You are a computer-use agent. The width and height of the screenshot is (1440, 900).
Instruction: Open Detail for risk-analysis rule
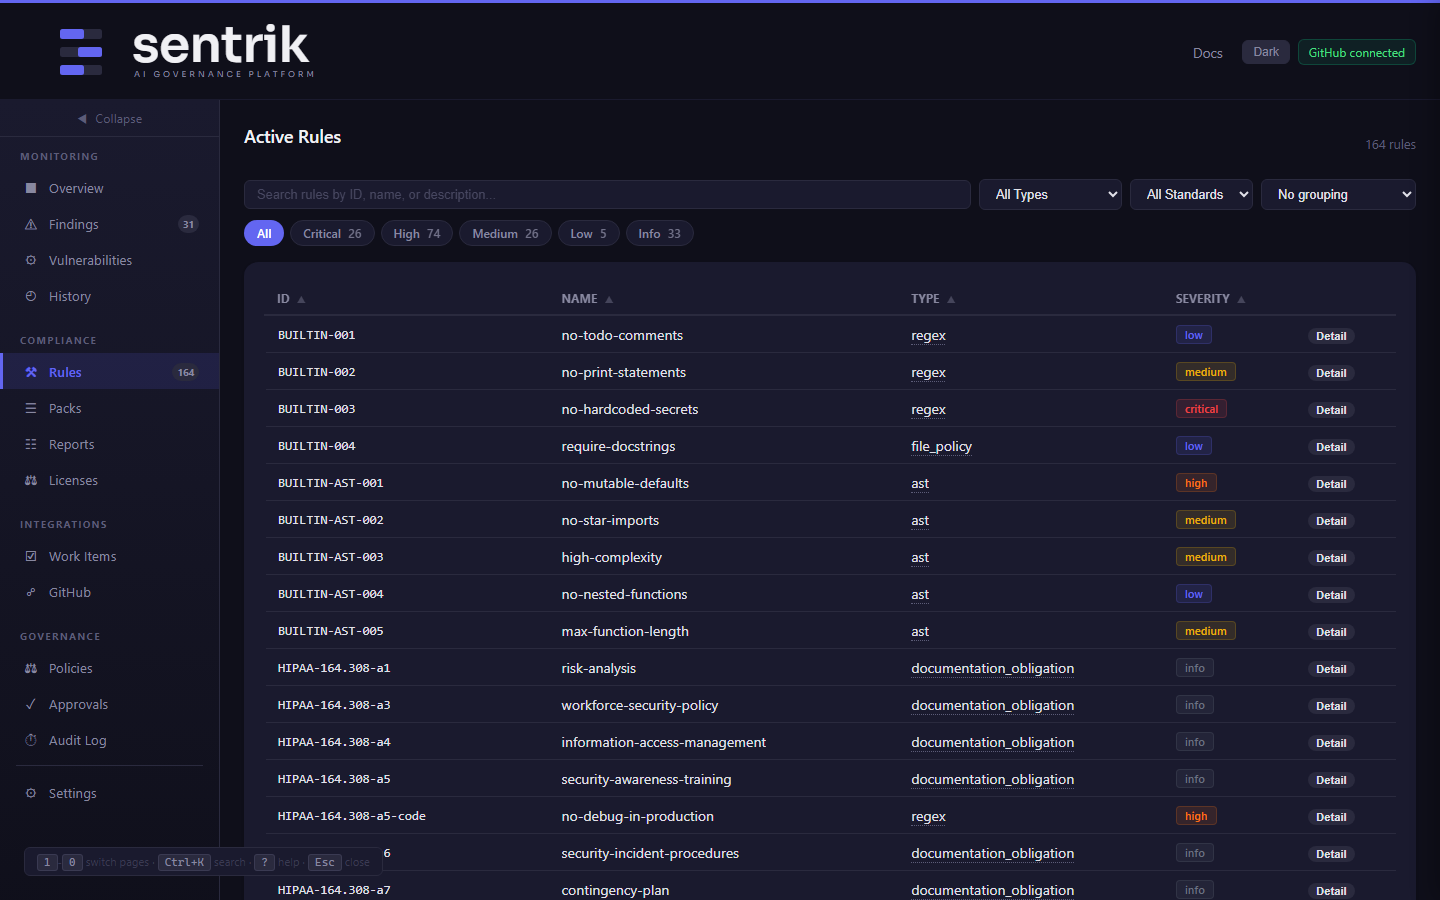[x=1331, y=669]
